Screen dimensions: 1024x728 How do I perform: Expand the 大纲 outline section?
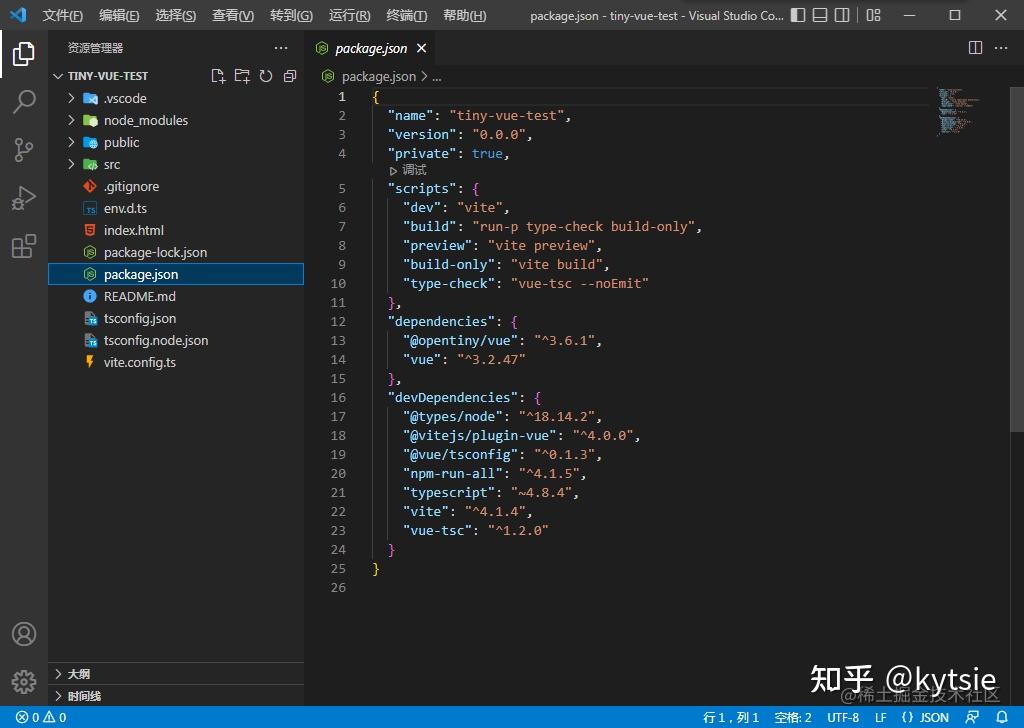pyautogui.click(x=78, y=674)
